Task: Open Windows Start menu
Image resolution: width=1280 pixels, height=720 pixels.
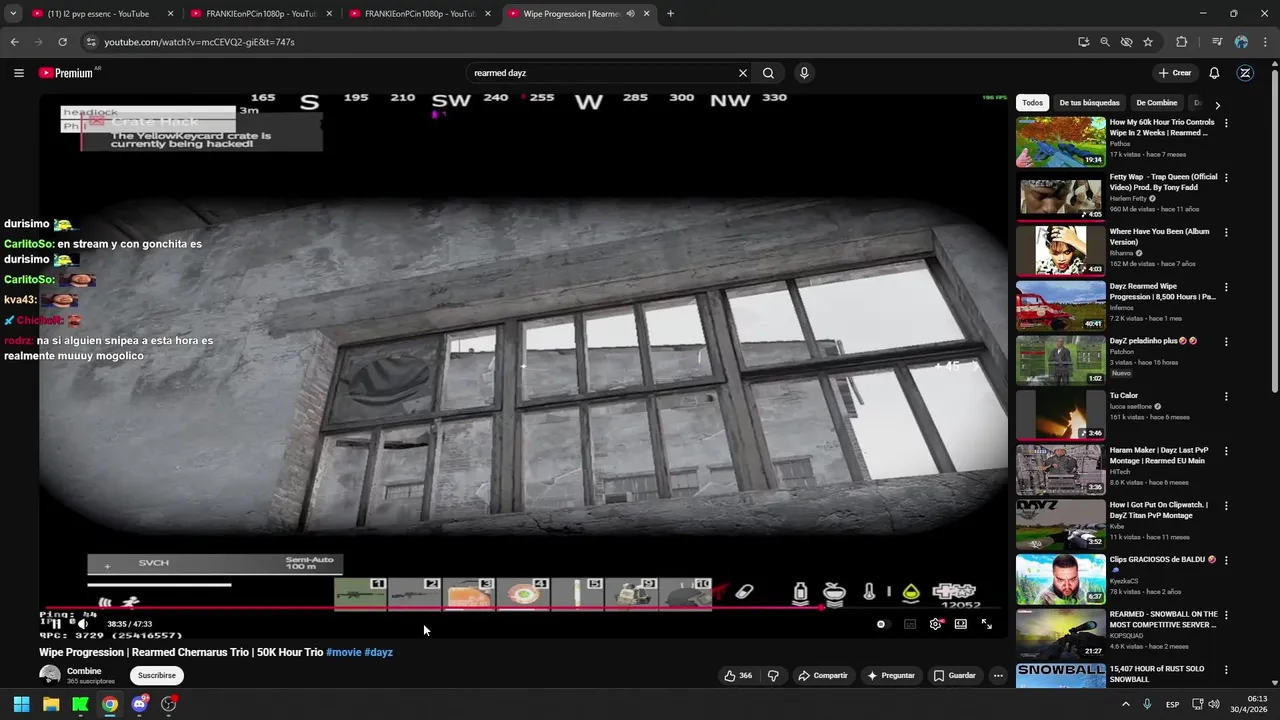Action: point(21,704)
